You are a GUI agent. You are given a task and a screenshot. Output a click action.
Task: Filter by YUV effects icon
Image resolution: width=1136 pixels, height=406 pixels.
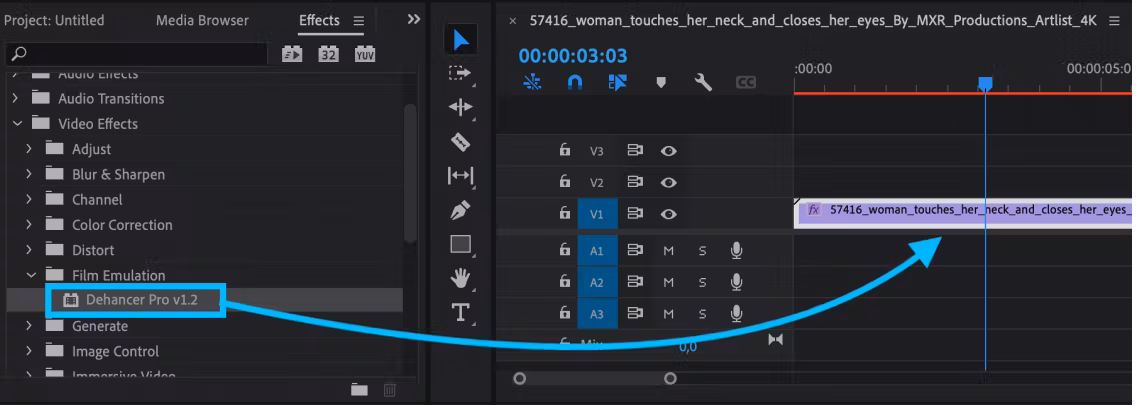(365, 54)
